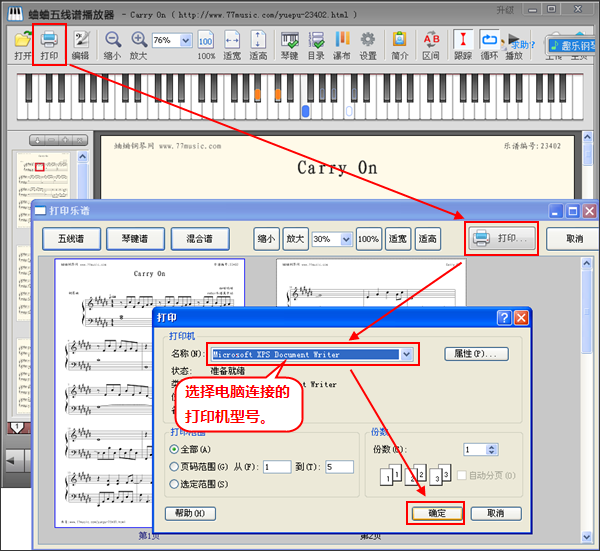Switch to 五线谱 (staff) view
The image size is (600, 551).
point(77,239)
